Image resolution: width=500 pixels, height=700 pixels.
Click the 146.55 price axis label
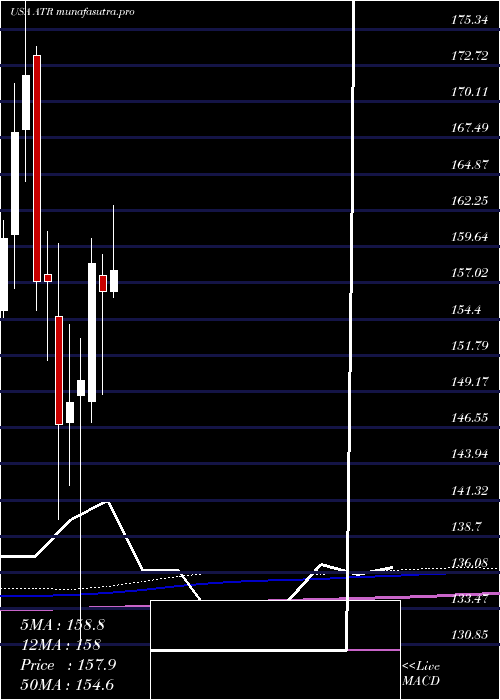[x=469, y=417]
